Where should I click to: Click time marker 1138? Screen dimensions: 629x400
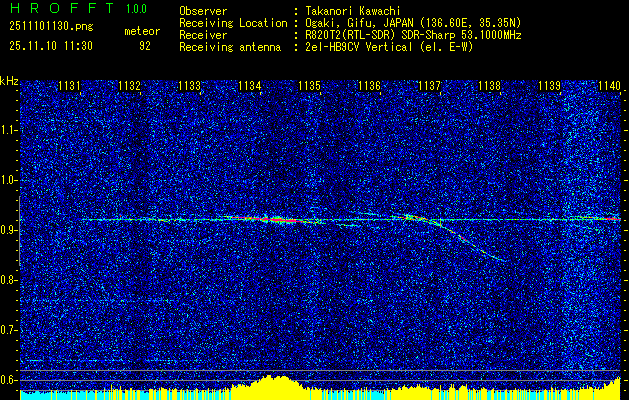490,86
